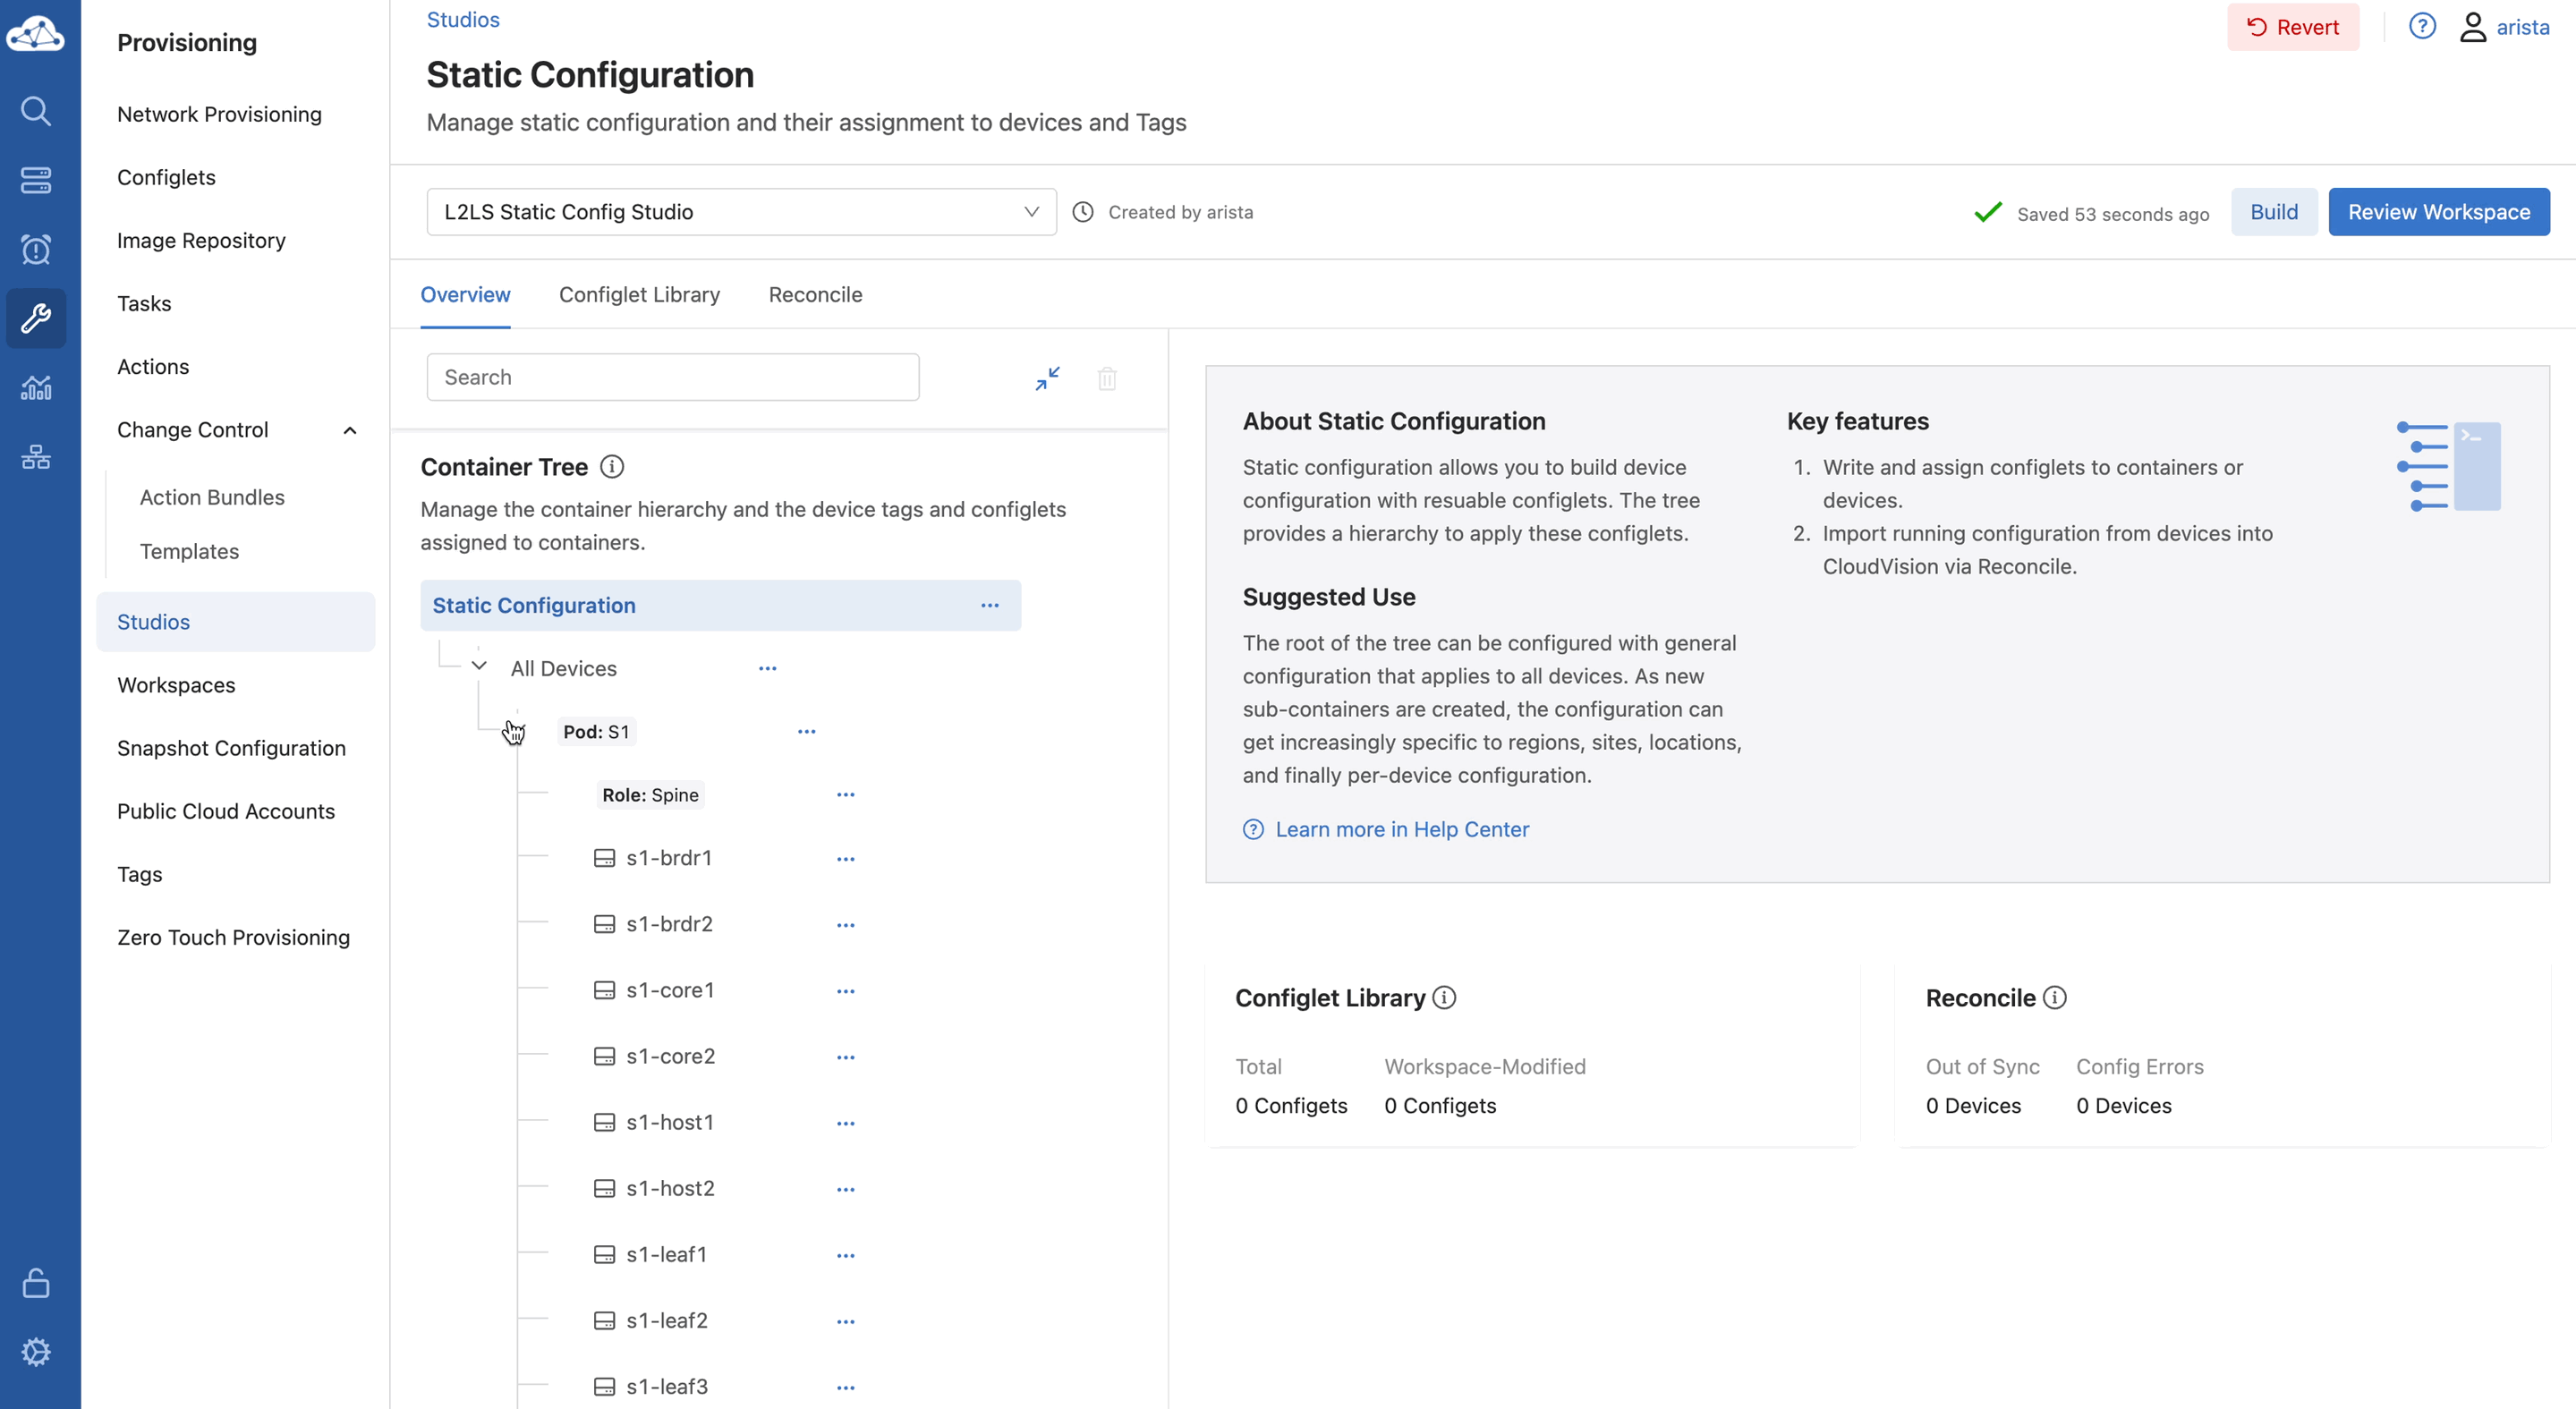Viewport: 2576px width, 1409px height.
Task: Collapse the Change Control menu section
Action: click(349, 430)
